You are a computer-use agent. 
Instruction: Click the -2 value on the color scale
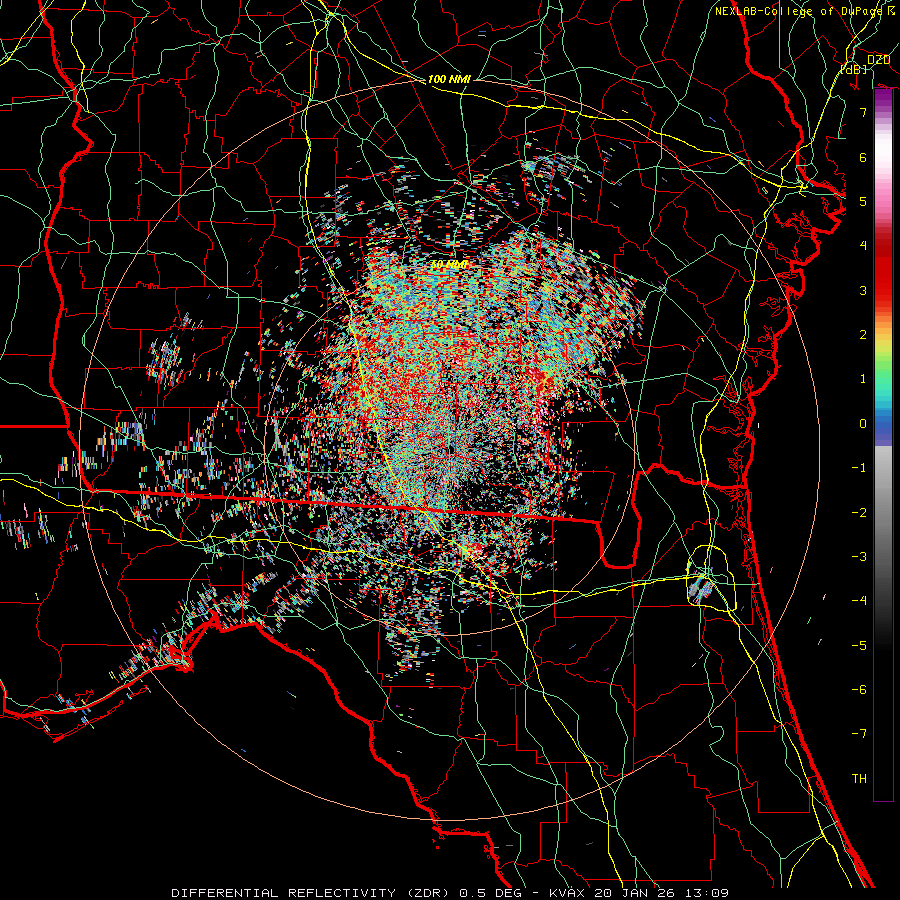(859, 513)
